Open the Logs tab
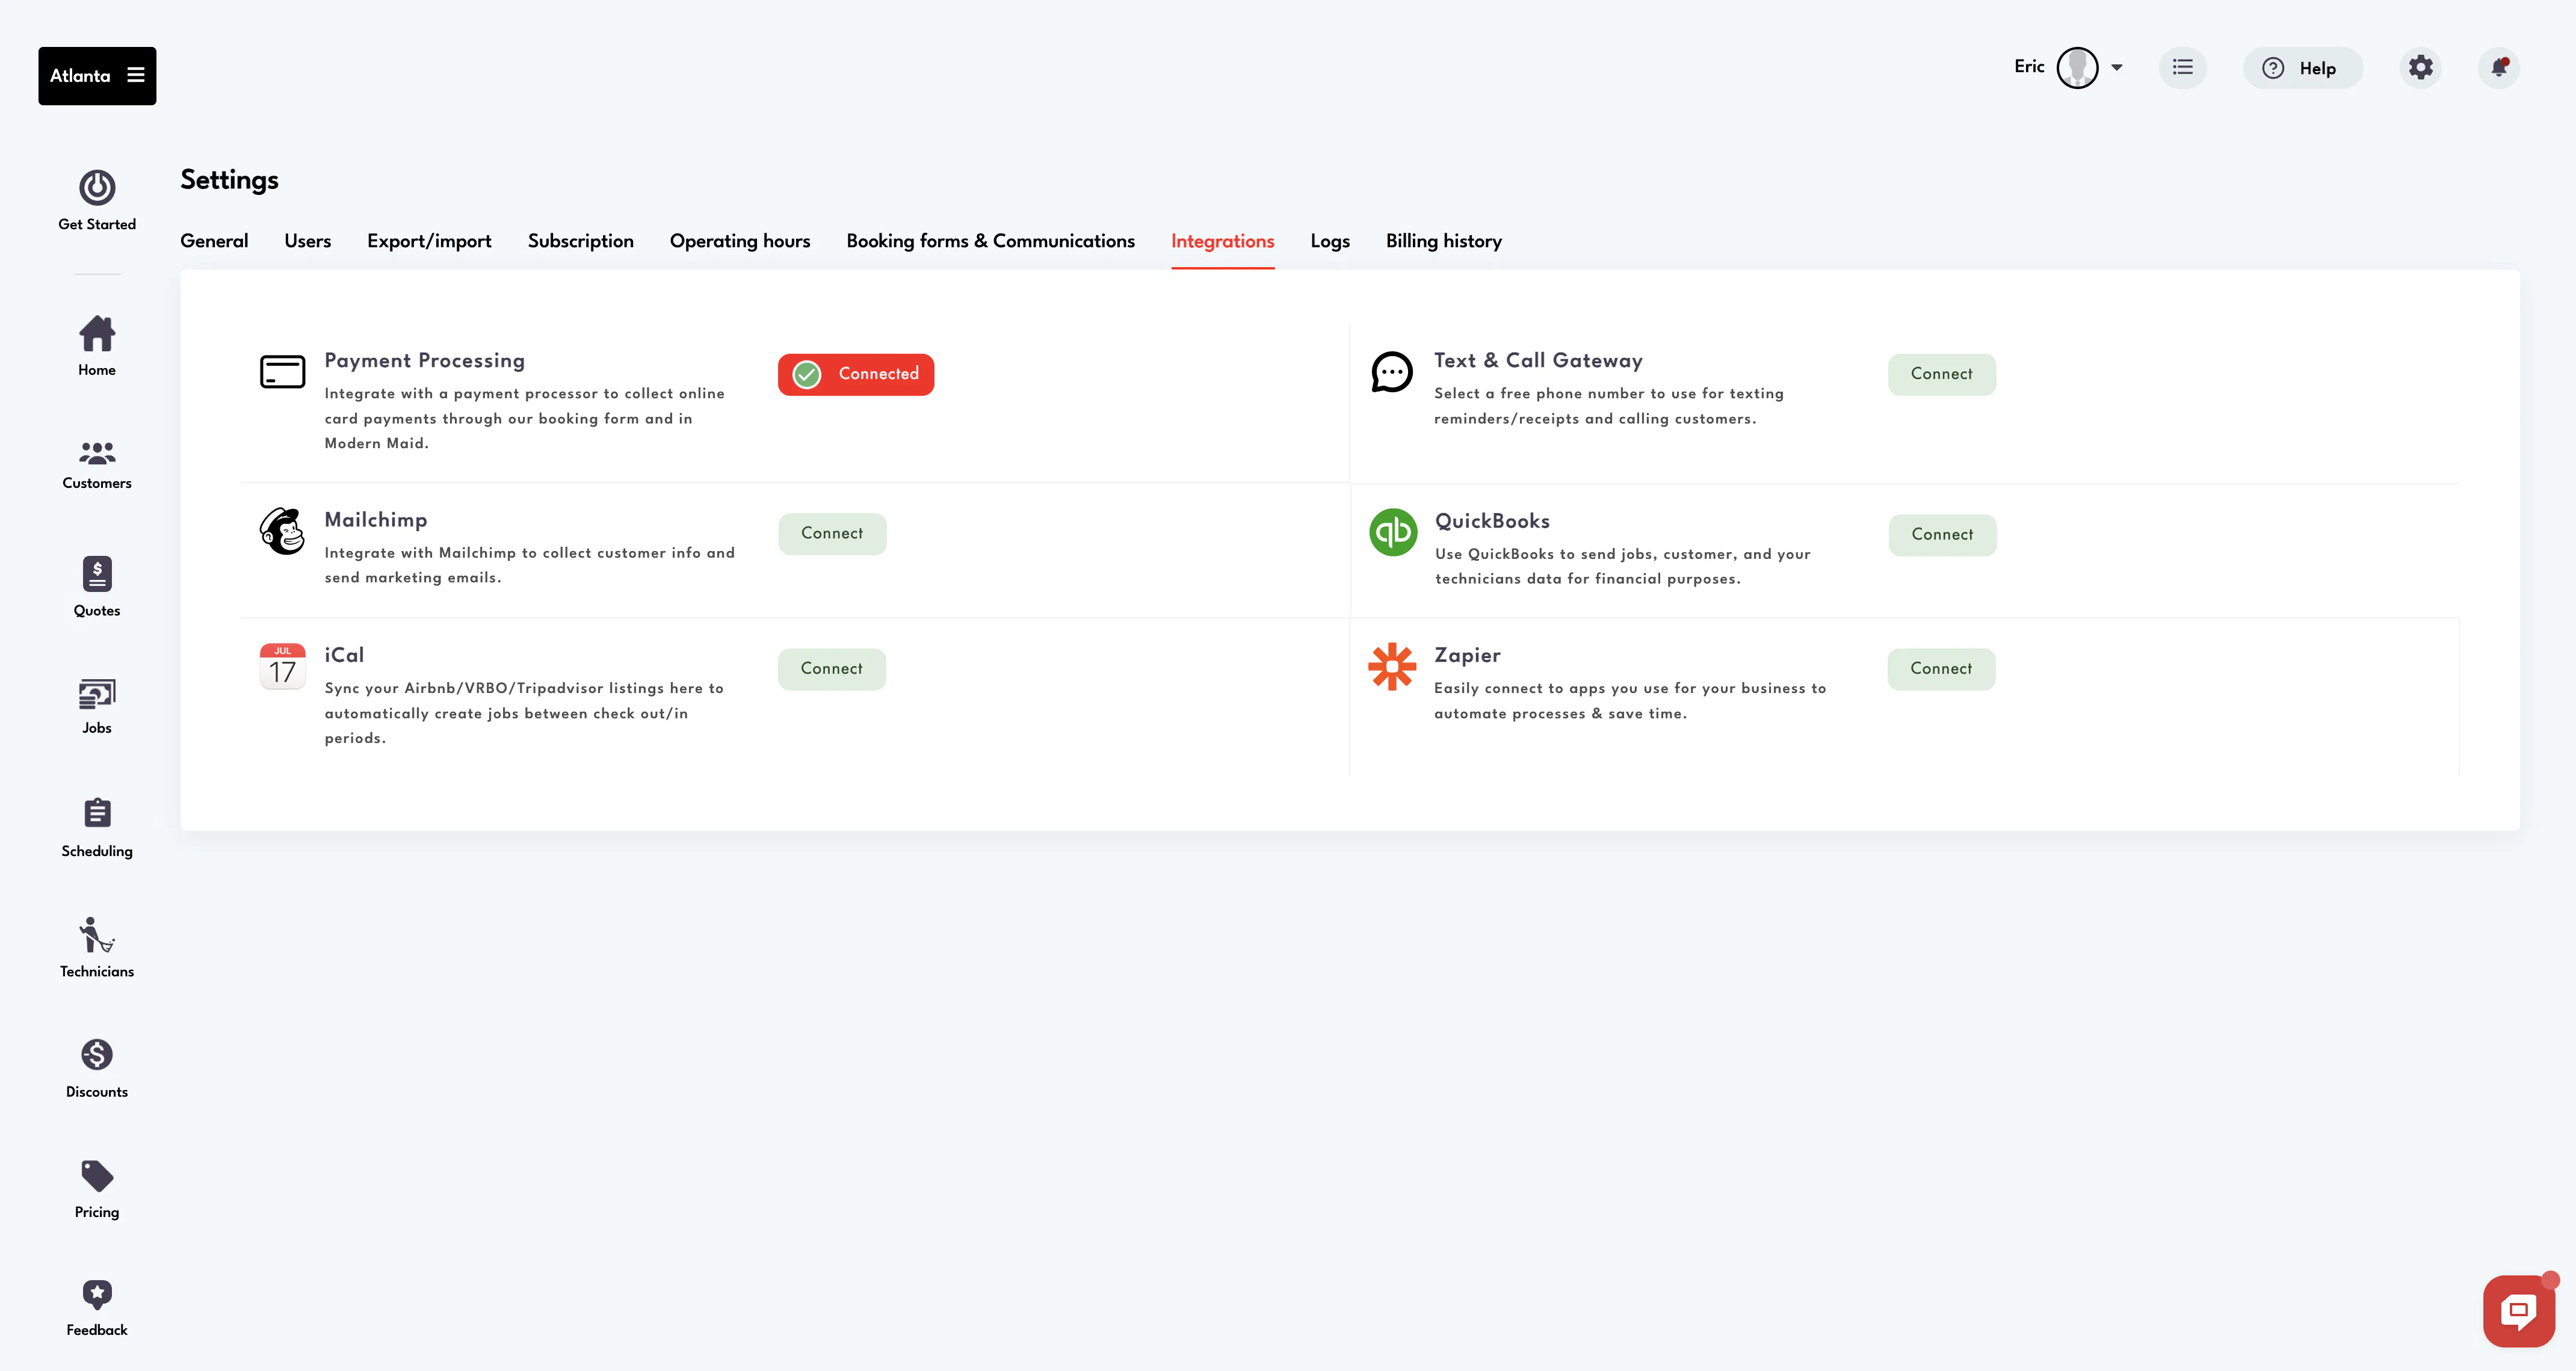2576x1371 pixels. coord(1330,241)
